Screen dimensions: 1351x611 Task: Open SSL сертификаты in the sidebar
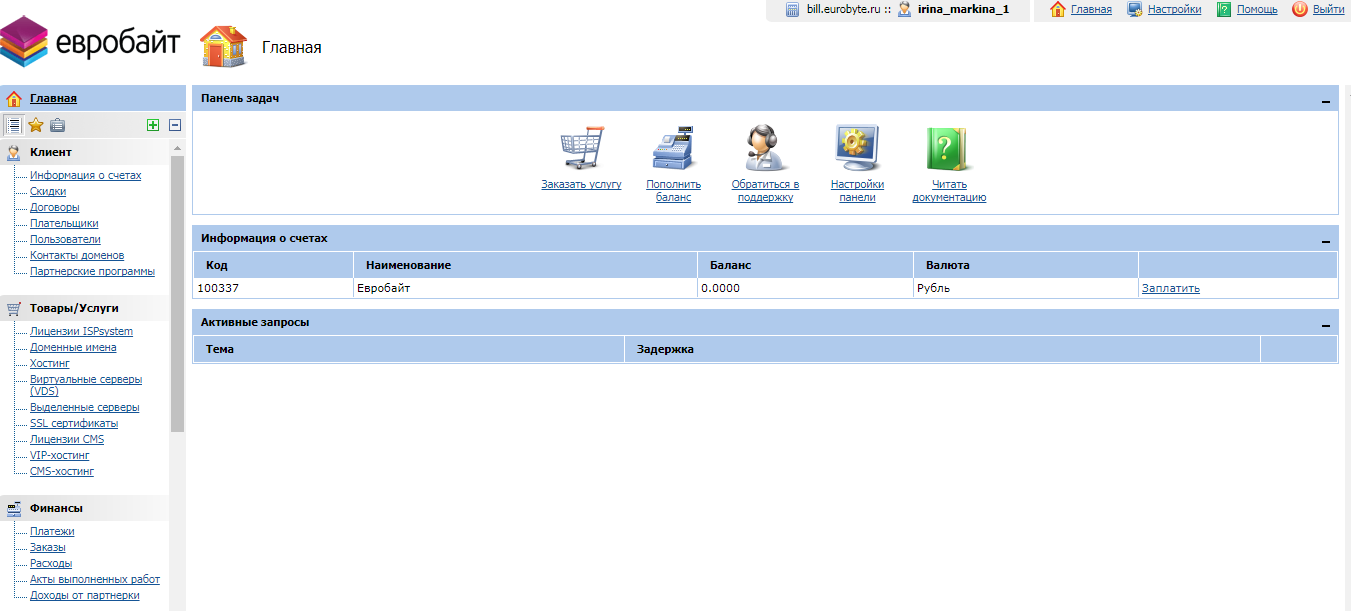click(x=74, y=423)
